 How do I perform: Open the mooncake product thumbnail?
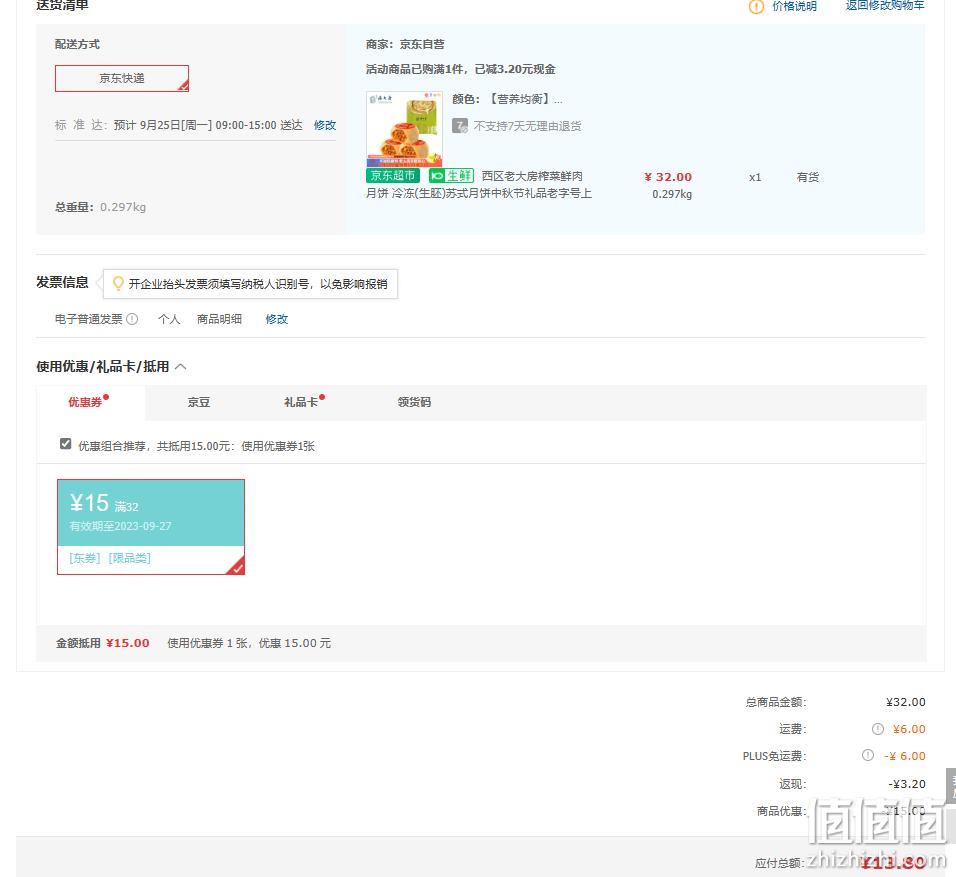404,129
